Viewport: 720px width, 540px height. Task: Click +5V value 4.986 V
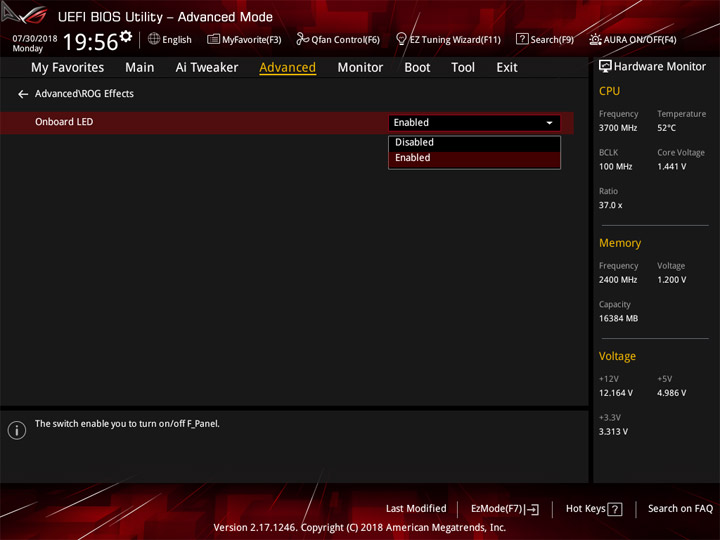coord(671,393)
